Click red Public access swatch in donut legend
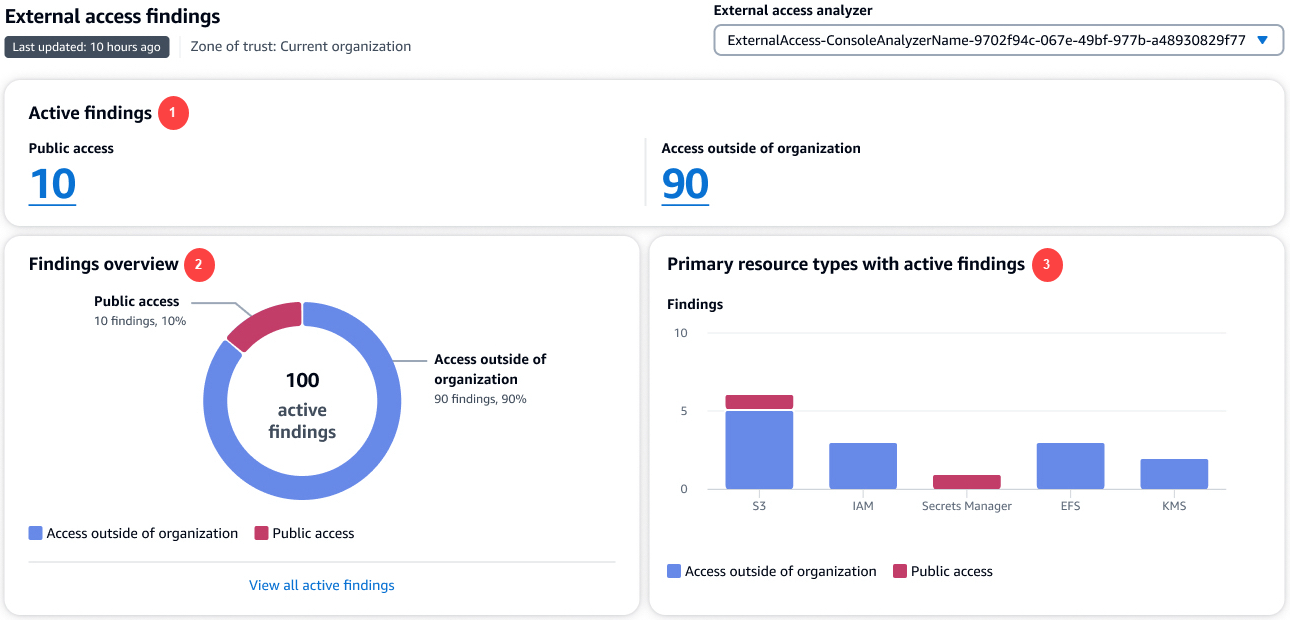The image size is (1290, 620). 262,533
